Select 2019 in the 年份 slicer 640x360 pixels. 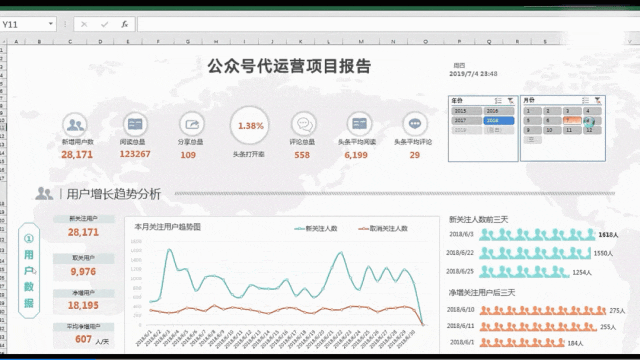pyautogui.click(x=467, y=130)
